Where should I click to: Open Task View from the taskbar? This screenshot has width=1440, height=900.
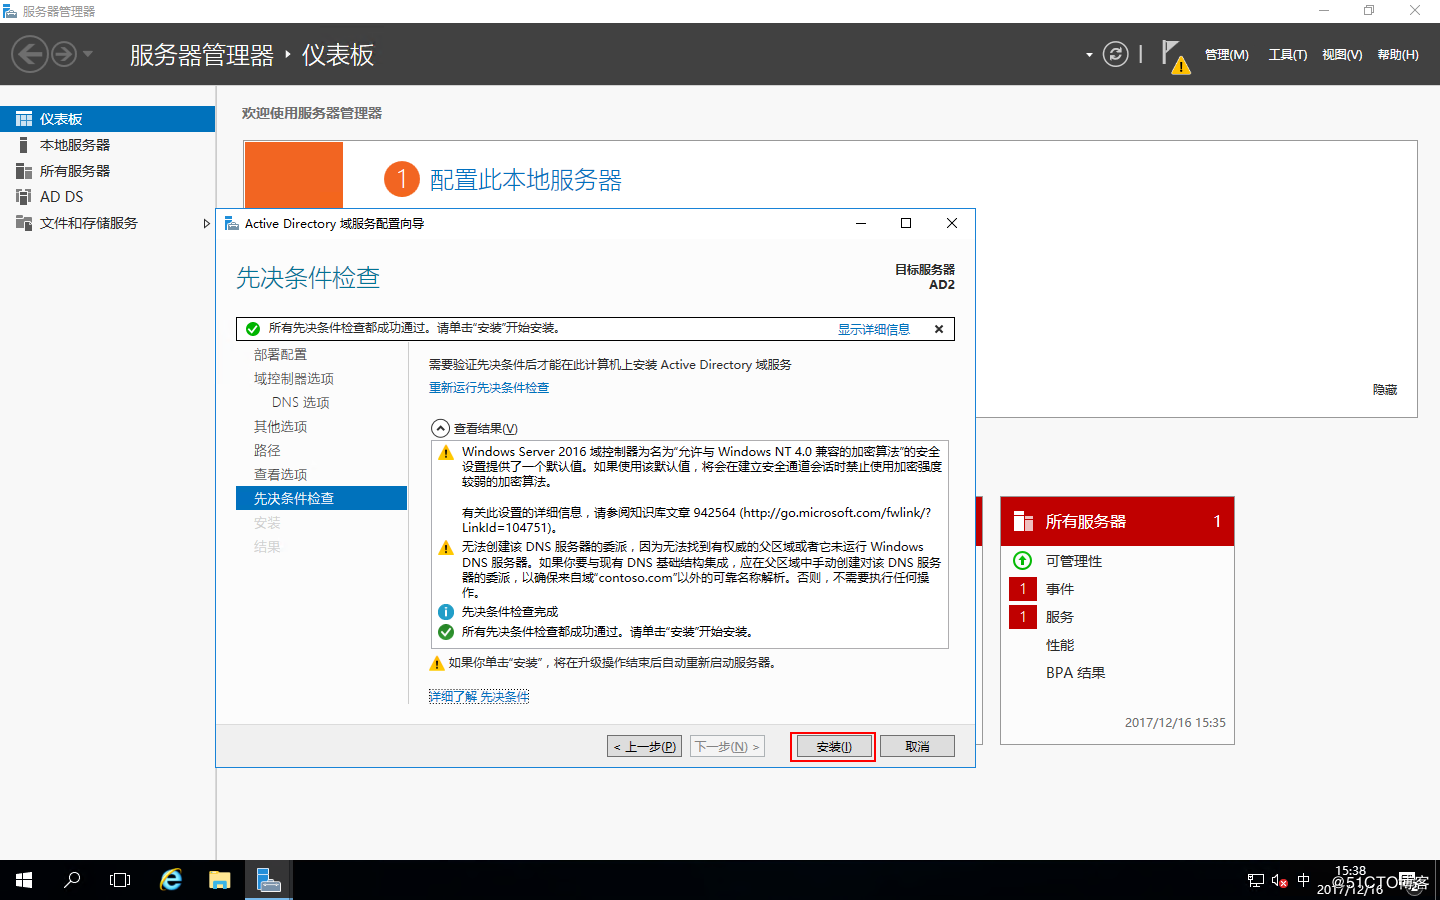click(120, 880)
